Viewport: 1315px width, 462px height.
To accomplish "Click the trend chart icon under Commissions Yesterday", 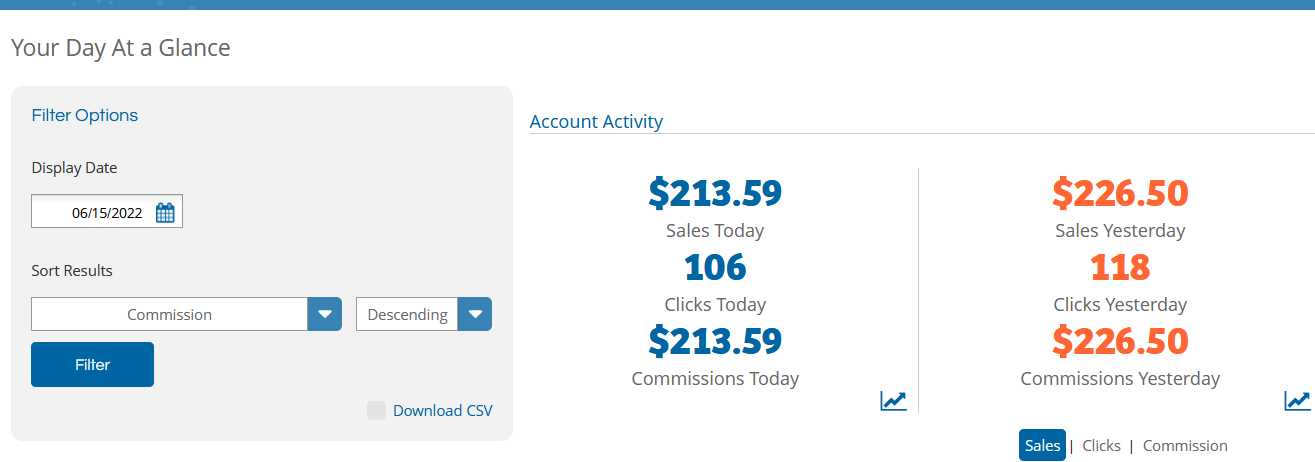I will tap(1297, 401).
